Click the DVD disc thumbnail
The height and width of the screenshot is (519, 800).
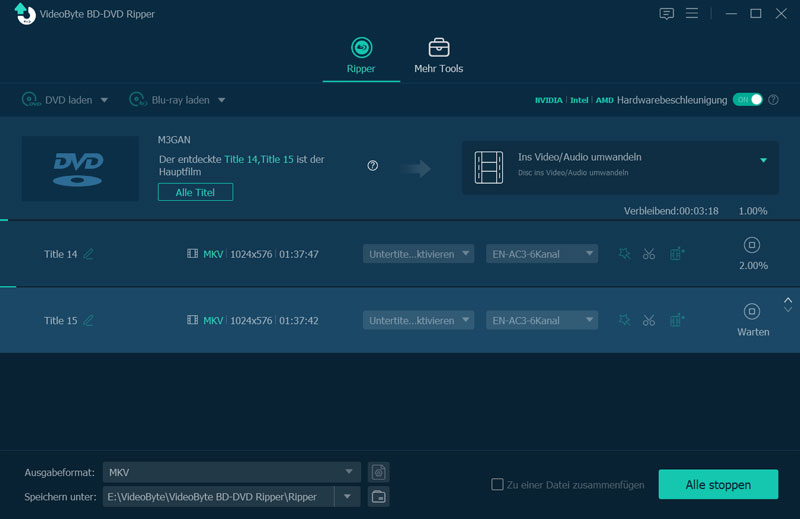(x=80, y=166)
